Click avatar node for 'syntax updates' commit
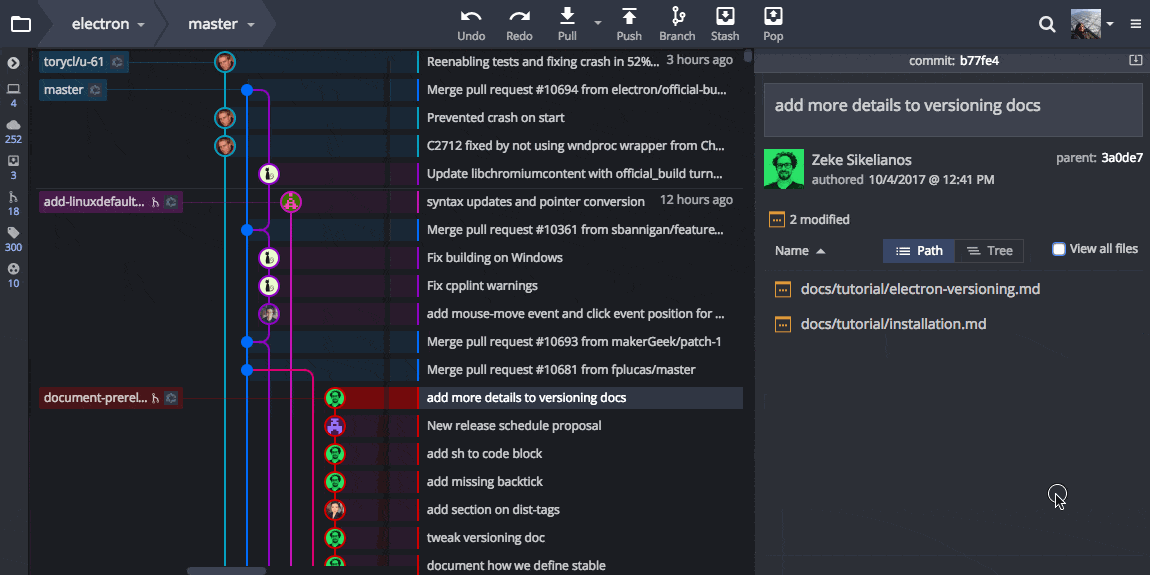Image resolution: width=1150 pixels, height=575 pixels. point(291,202)
